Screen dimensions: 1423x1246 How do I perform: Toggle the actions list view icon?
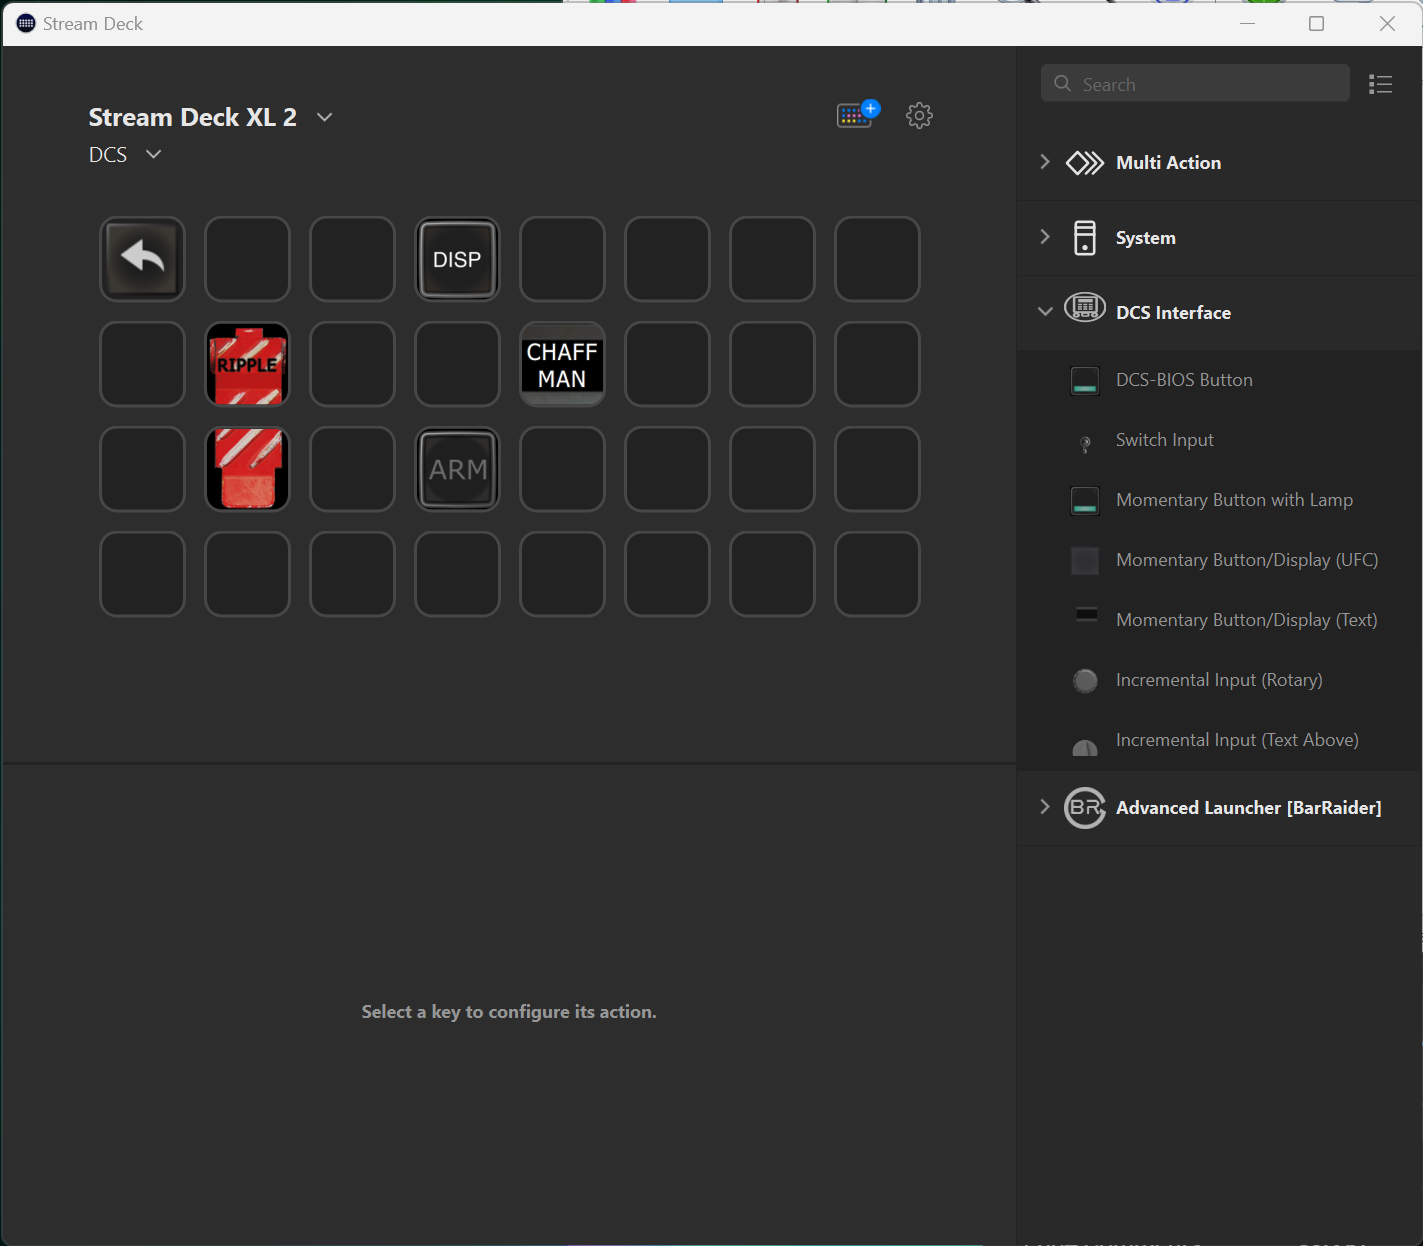(x=1380, y=84)
